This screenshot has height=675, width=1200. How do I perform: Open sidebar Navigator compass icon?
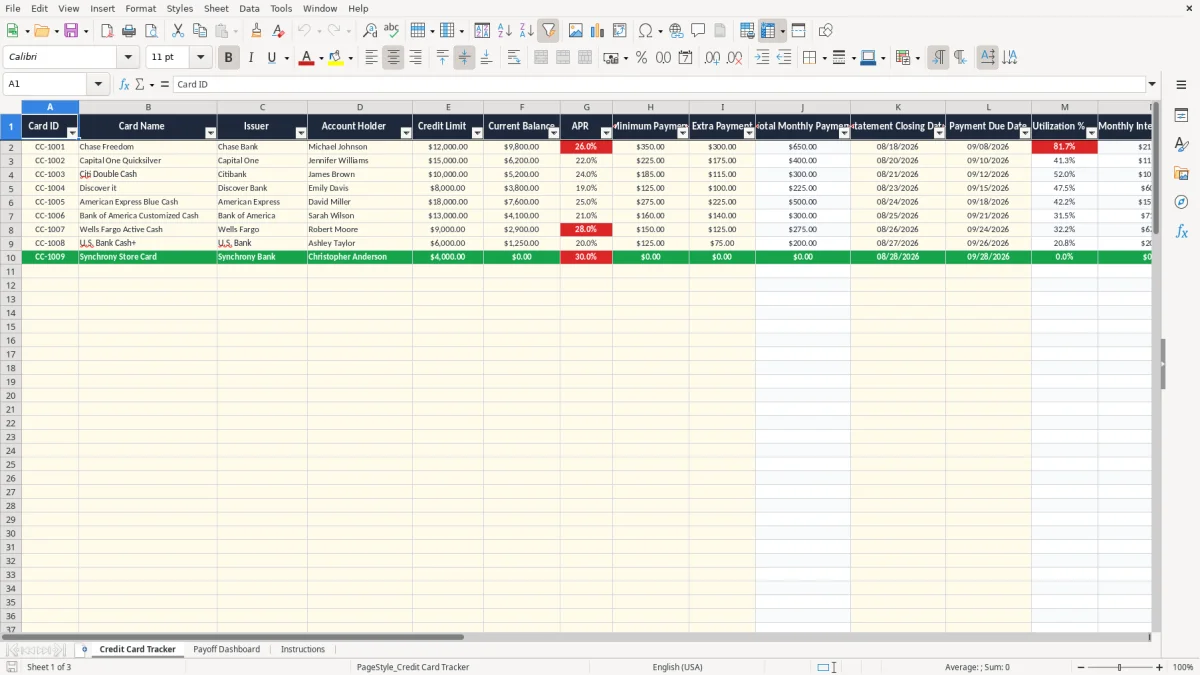tap(1181, 203)
